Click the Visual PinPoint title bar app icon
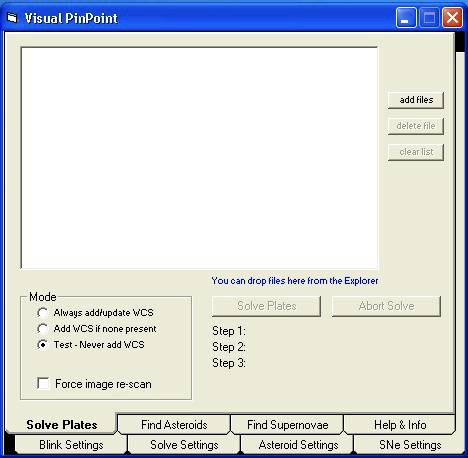468x458 pixels. [12, 18]
